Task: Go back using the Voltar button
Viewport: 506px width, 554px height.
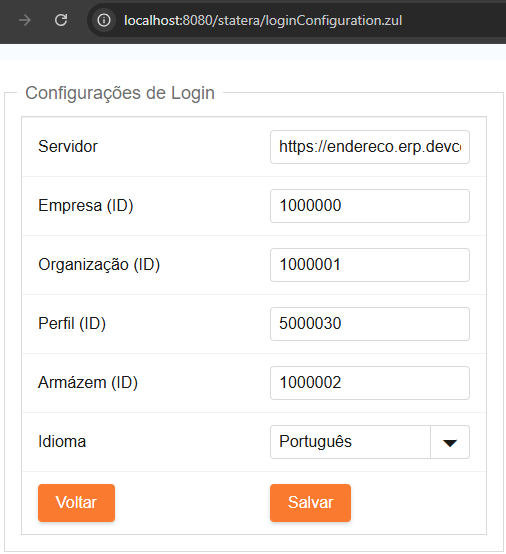Action: coord(76,503)
